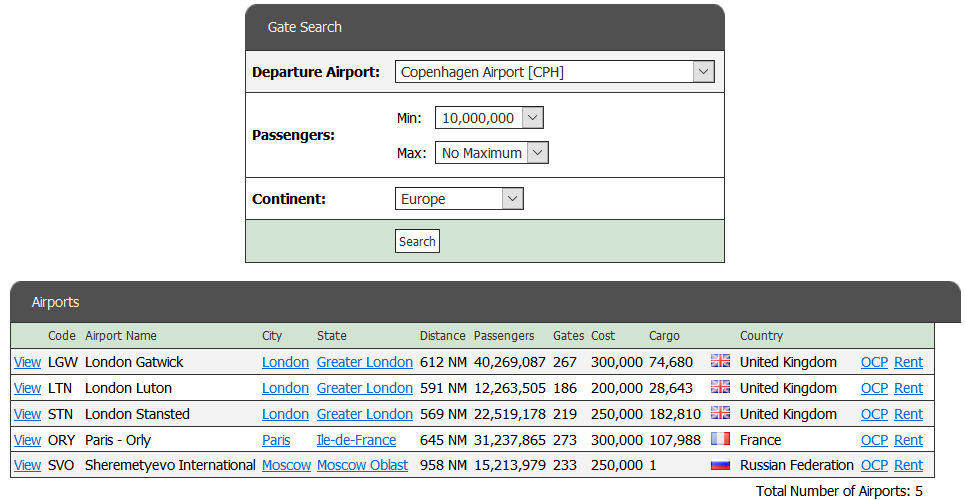965x500 pixels.
Task: Expand the Min passengers dropdown
Action: (x=489, y=118)
